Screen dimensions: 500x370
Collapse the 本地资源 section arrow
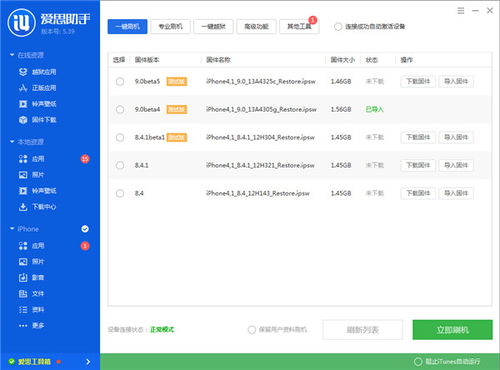pos(12,142)
